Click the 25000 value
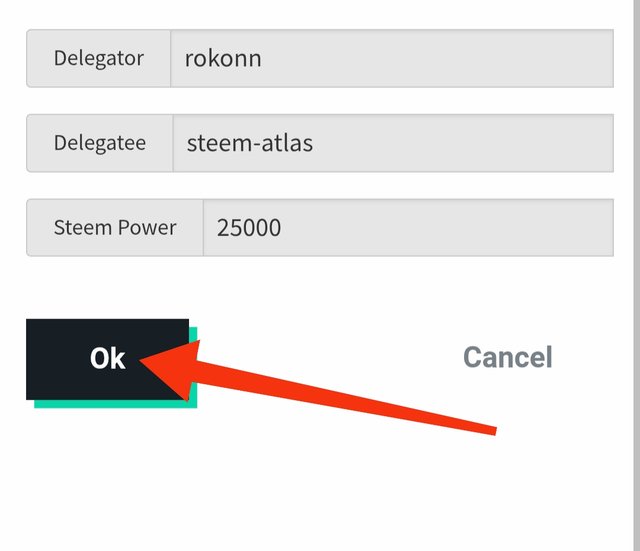This screenshot has height=551, width=640. tap(249, 228)
